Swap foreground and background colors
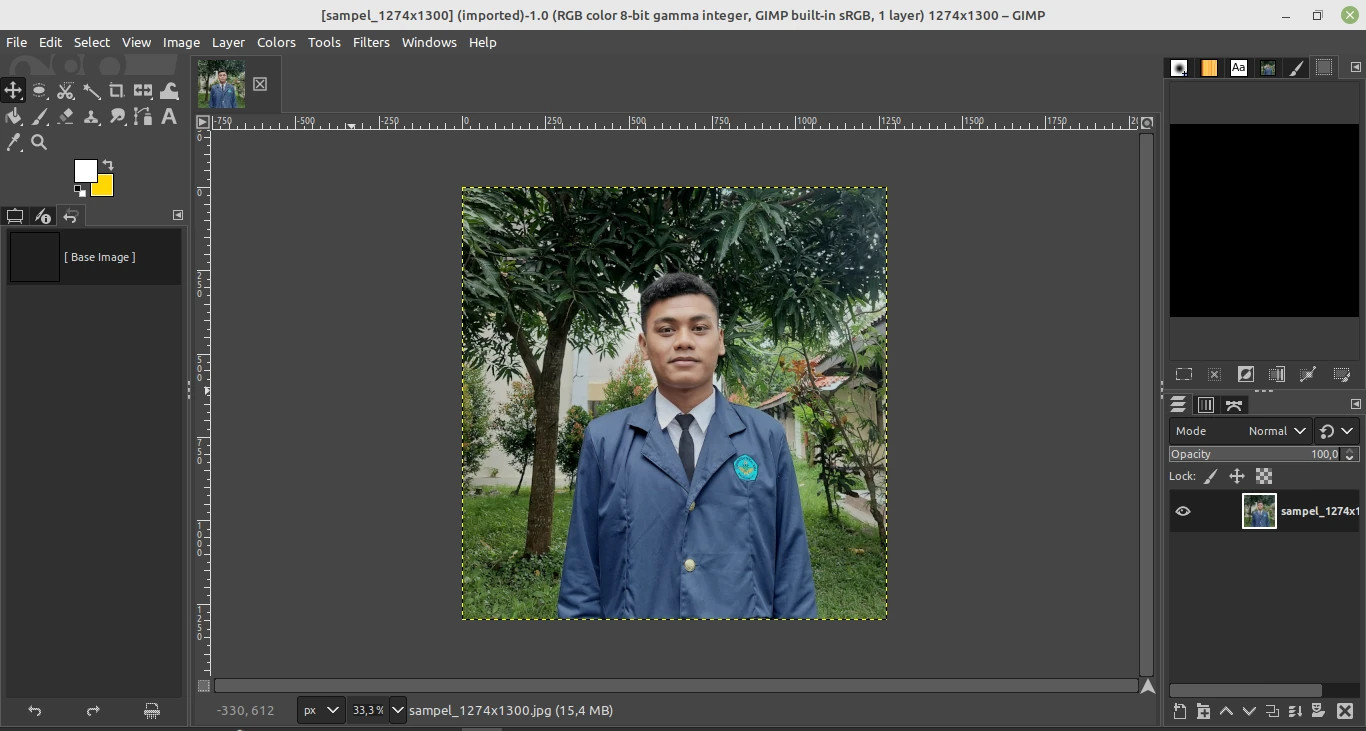The image size is (1366, 731). (x=108, y=165)
